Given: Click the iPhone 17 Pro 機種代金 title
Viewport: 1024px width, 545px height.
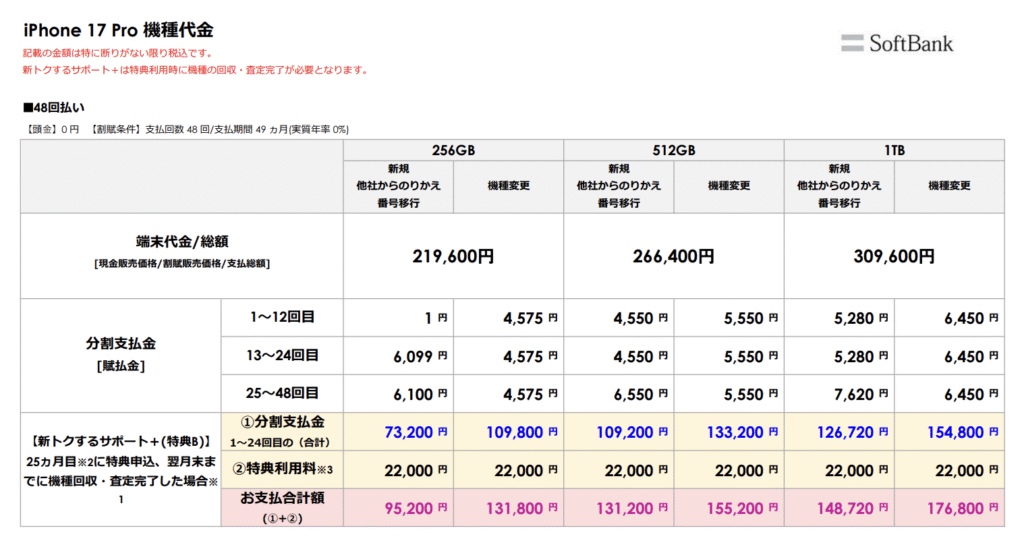Looking at the screenshot, I should [x=118, y=30].
